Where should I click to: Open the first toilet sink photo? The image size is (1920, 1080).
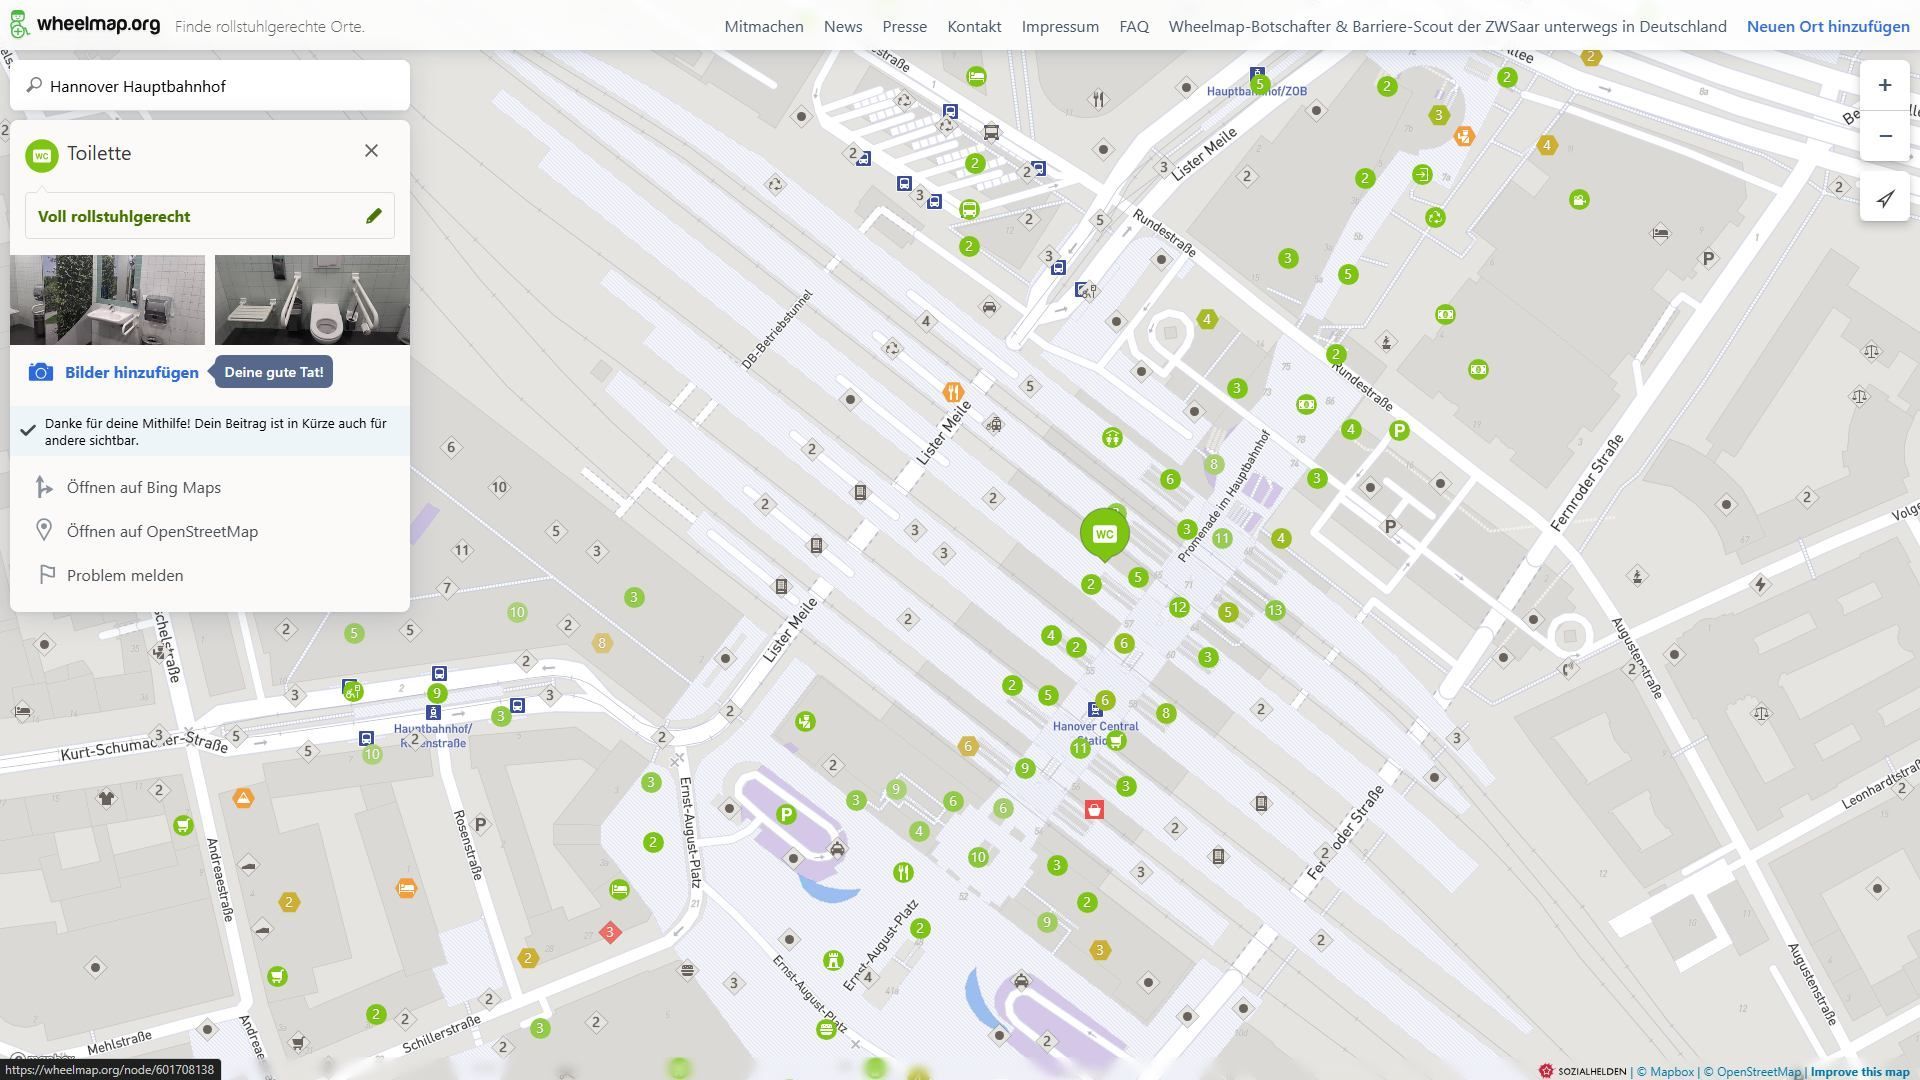coord(107,300)
